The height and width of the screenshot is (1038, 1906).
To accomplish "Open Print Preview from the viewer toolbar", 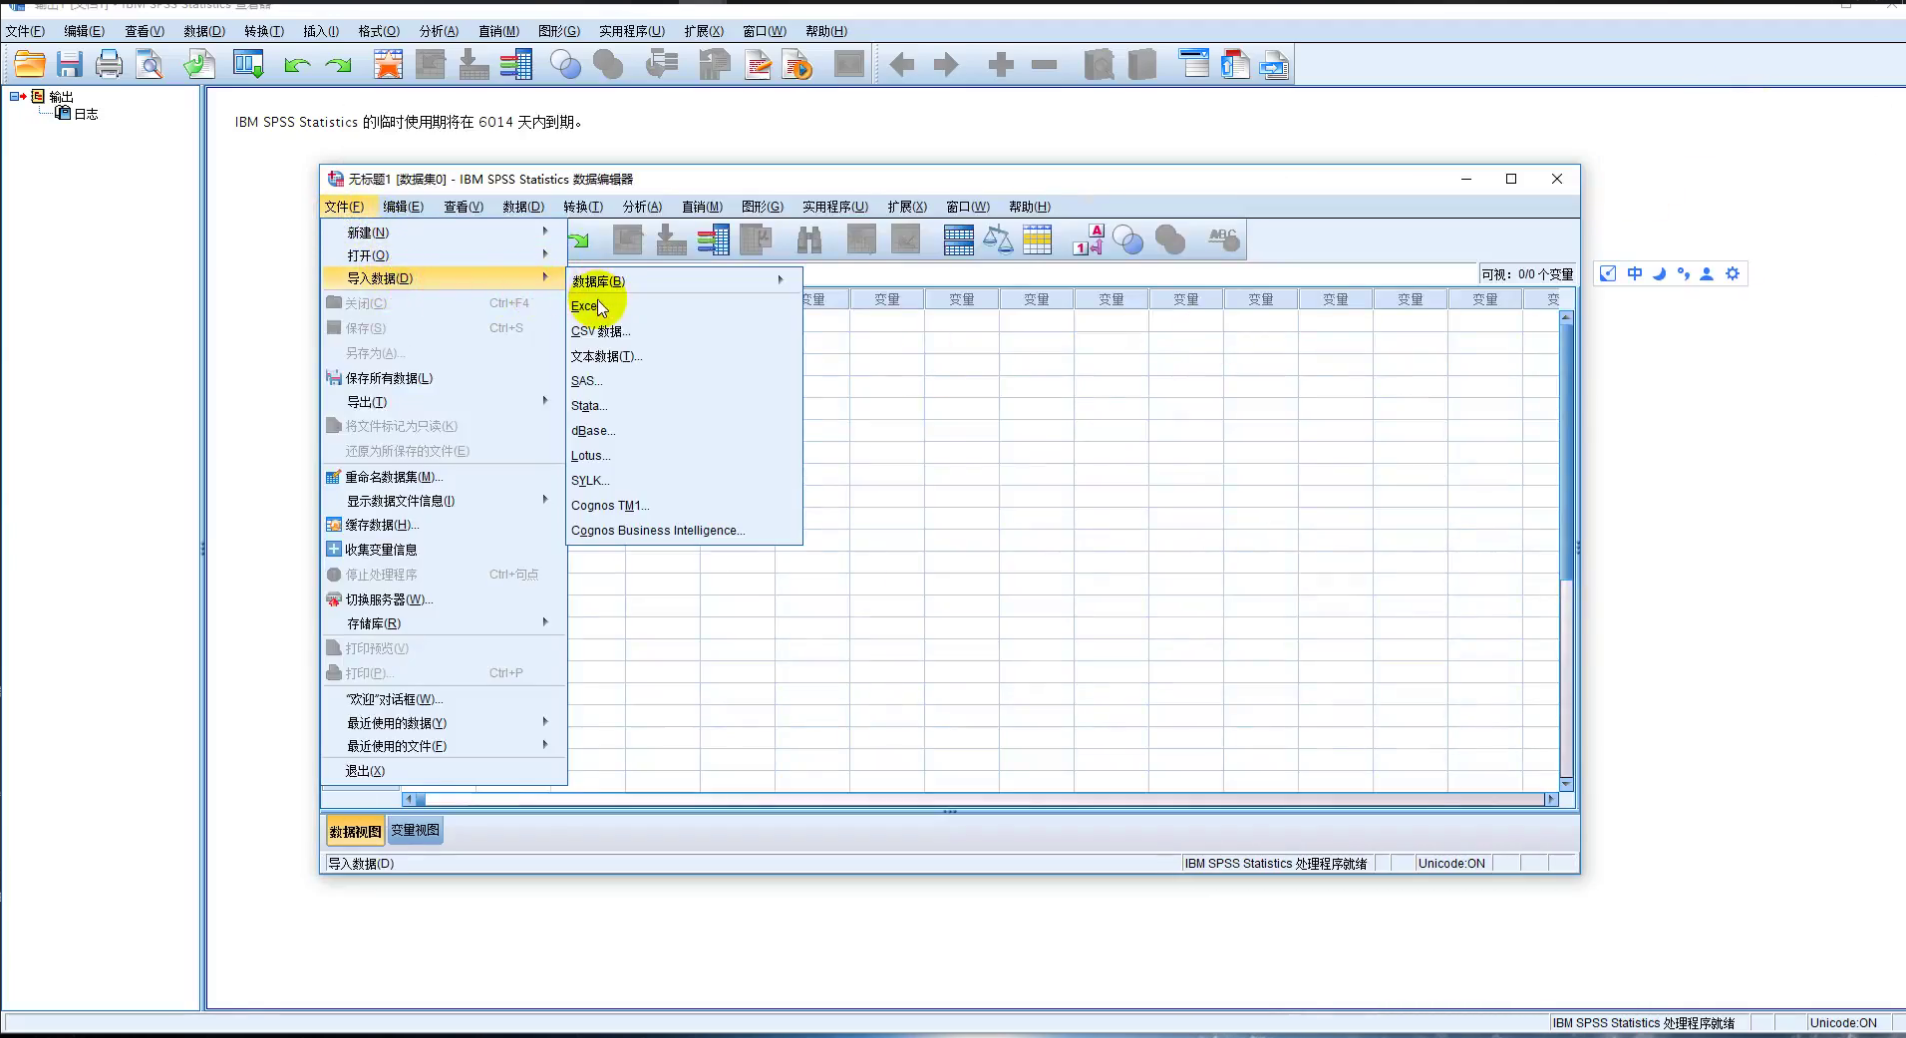I will (x=150, y=65).
